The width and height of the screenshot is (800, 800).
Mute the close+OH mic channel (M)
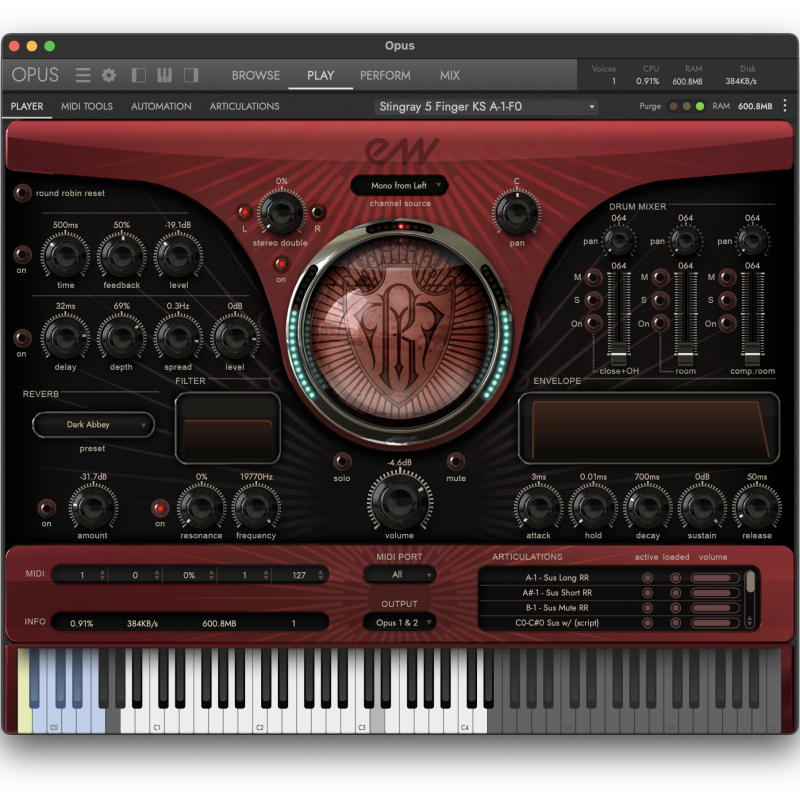[593, 278]
